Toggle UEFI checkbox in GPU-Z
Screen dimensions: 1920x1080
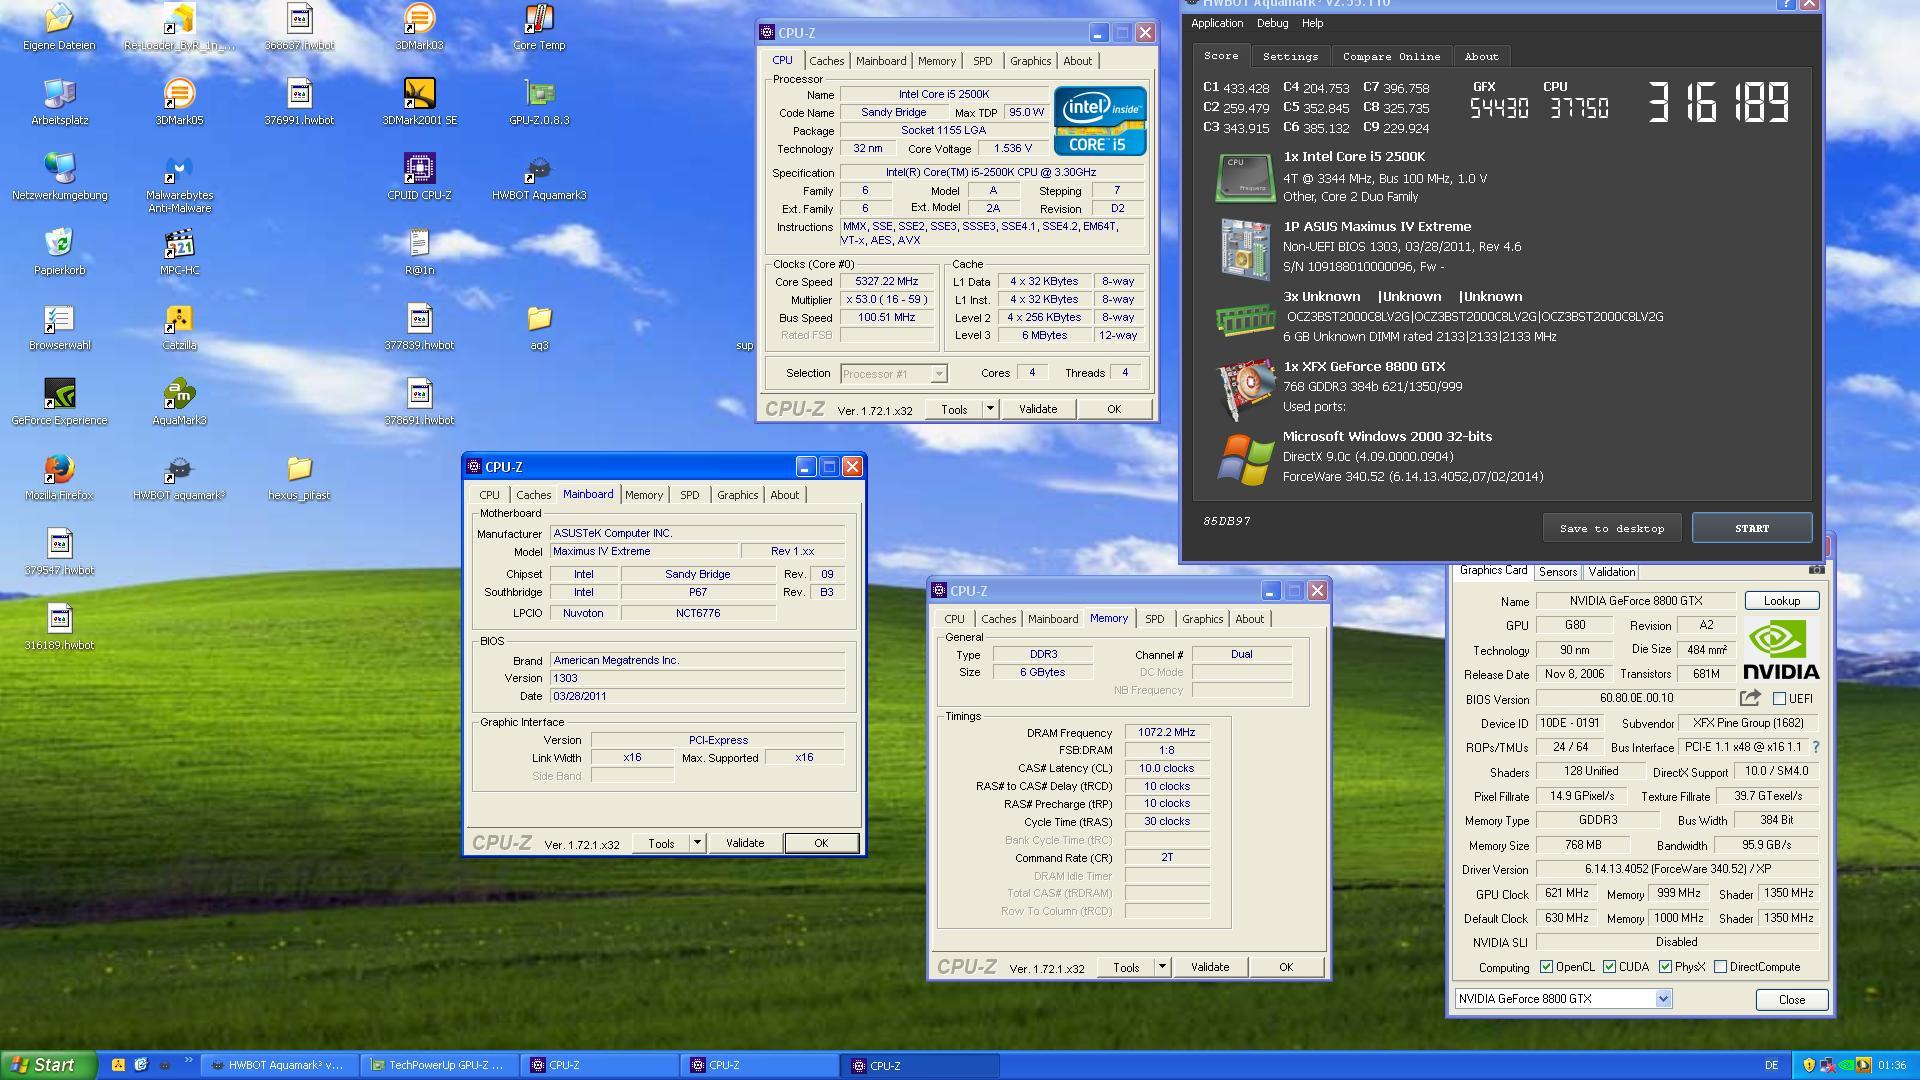(1779, 699)
